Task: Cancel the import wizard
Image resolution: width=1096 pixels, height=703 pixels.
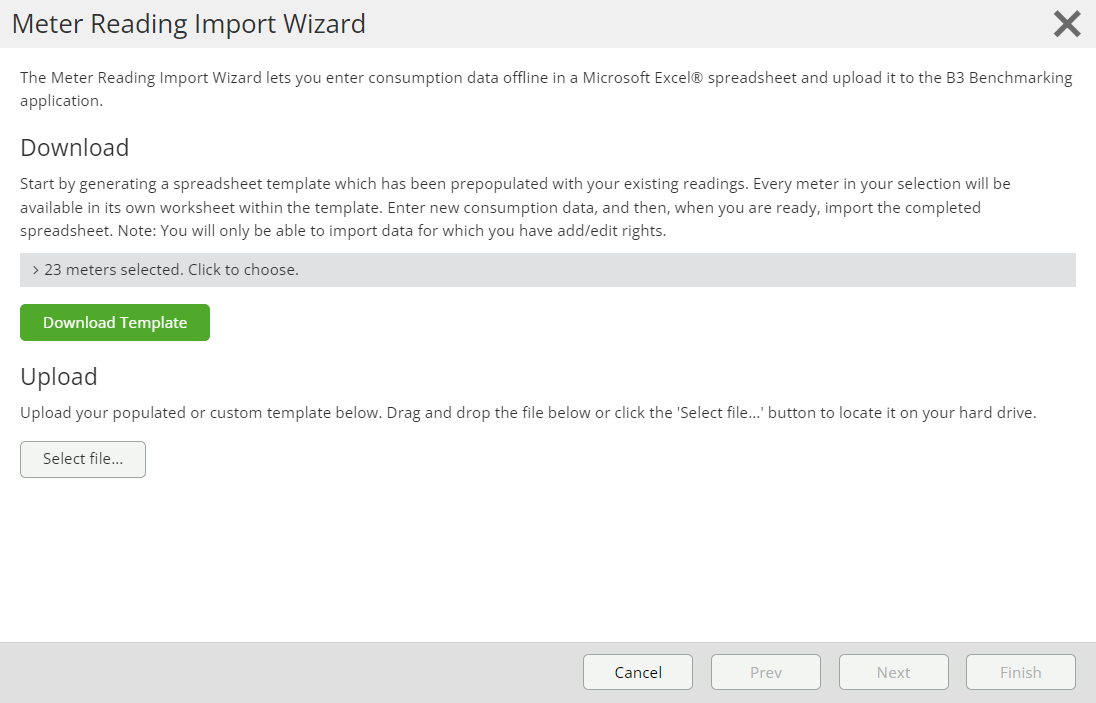Action: pos(638,672)
